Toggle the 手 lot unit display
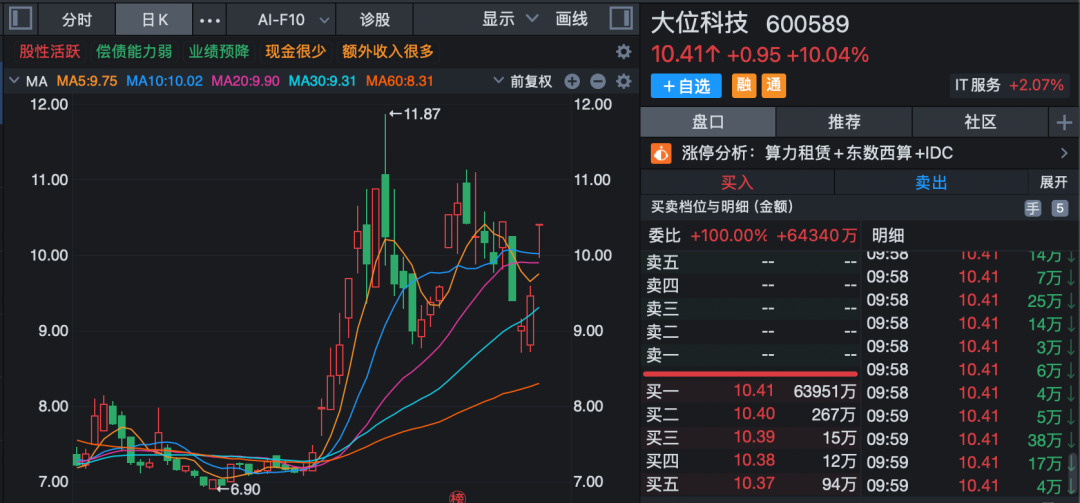 pos(1032,208)
